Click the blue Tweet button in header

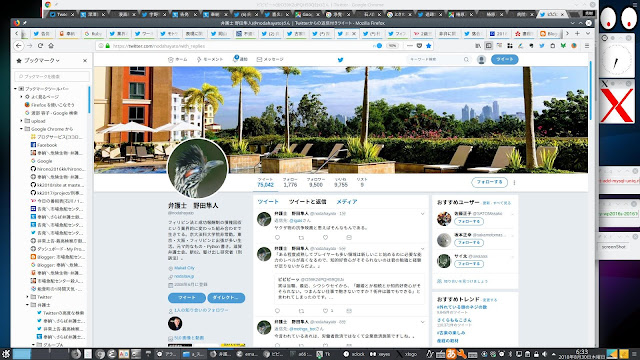(504, 60)
